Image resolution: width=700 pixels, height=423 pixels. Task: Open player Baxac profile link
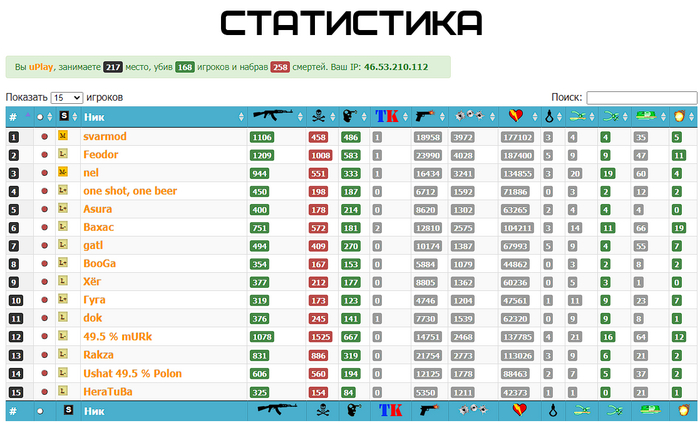[x=99, y=227]
